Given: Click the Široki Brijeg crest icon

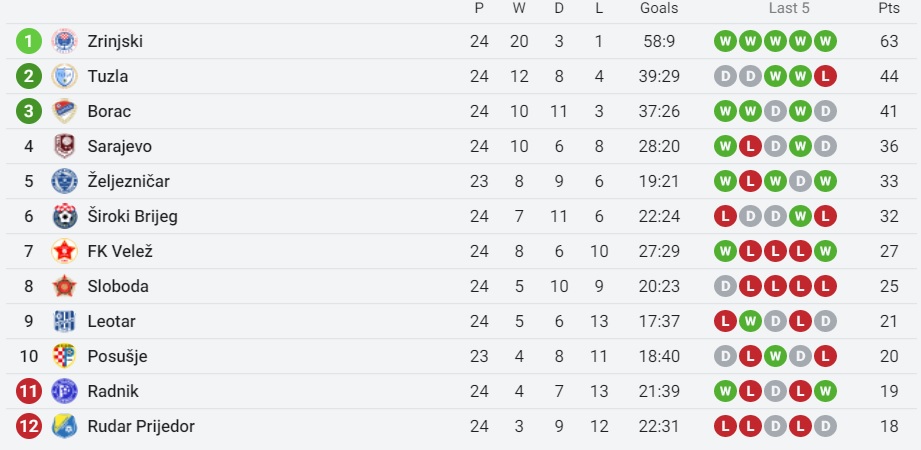Looking at the screenshot, I should [64, 216].
